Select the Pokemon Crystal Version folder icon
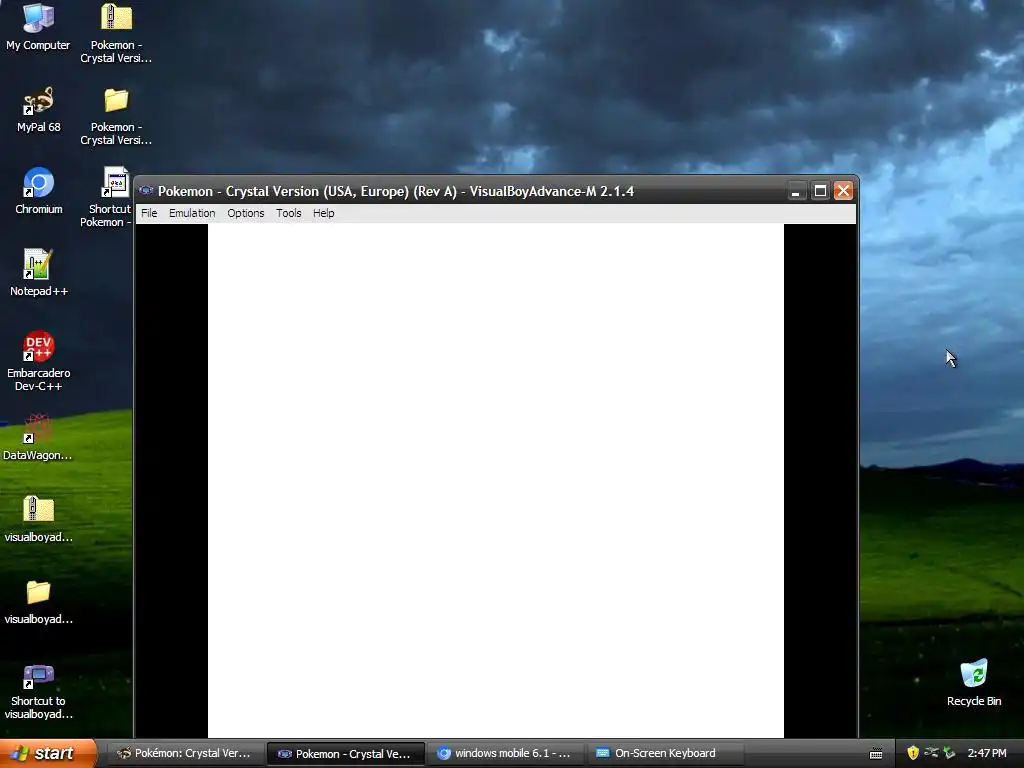 coord(116,116)
